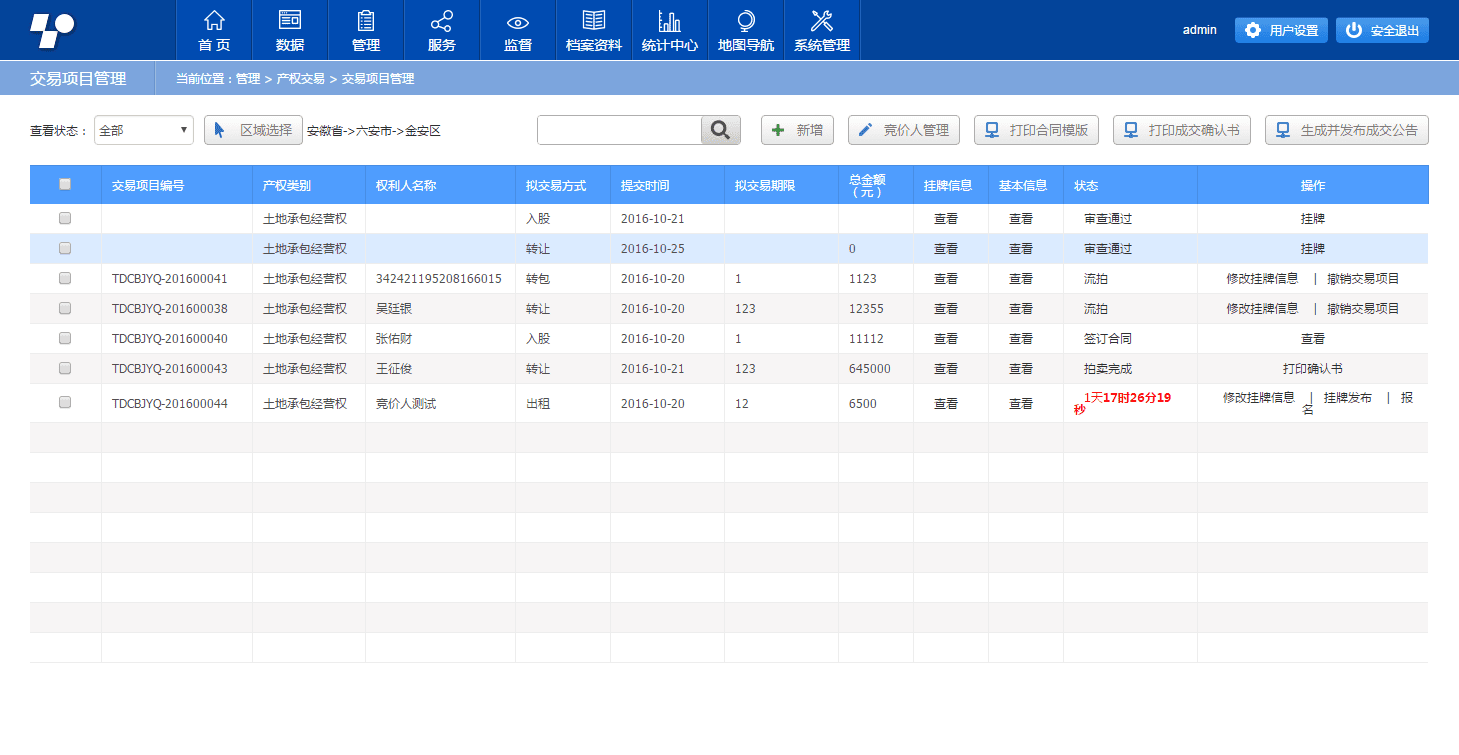This screenshot has width=1459, height=755.
Task: Open the 管理 clipboard navigation icon
Action: (366, 31)
